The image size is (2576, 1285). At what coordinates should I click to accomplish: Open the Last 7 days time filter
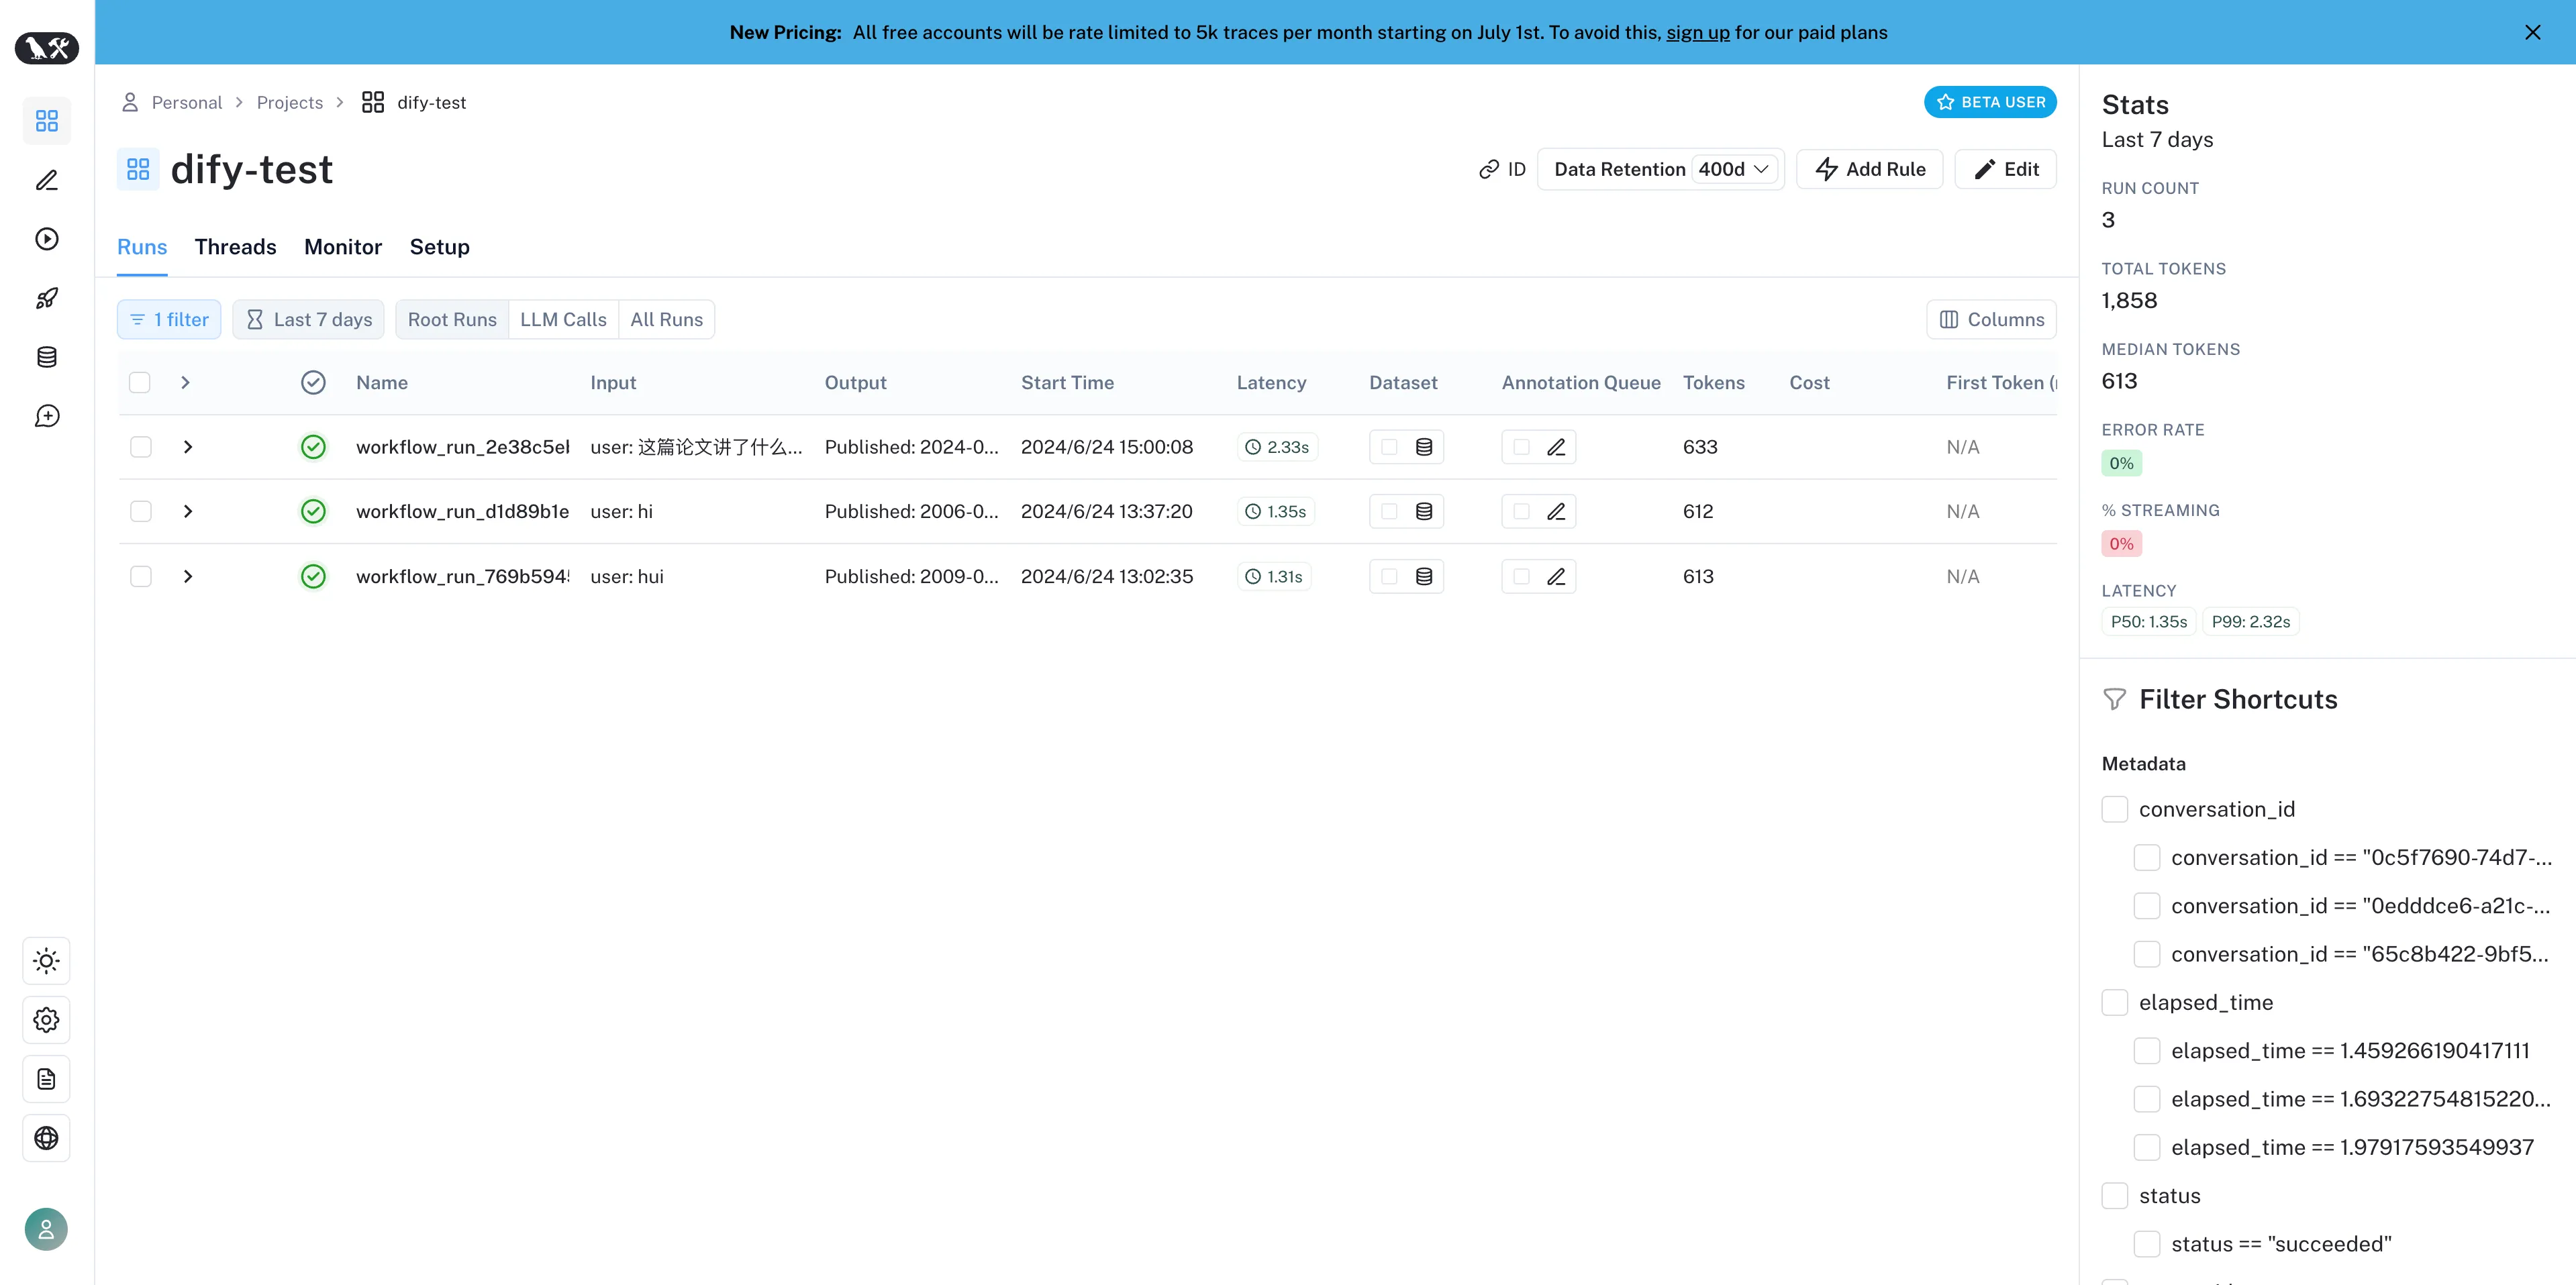(309, 320)
